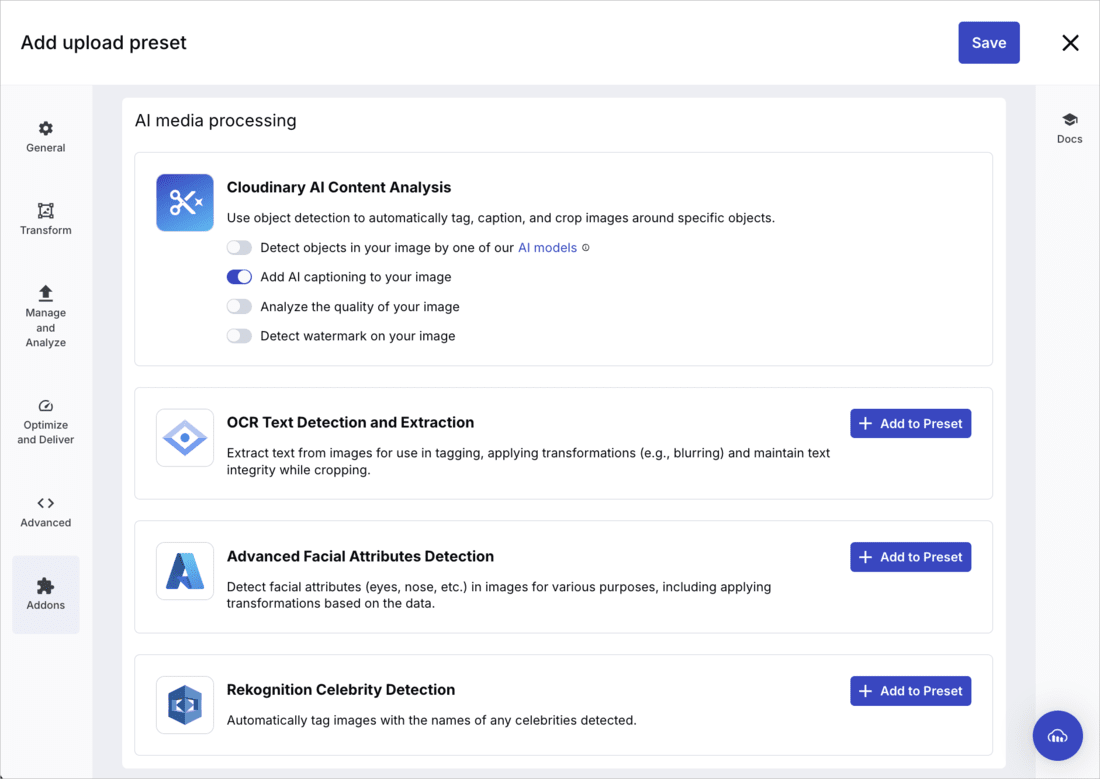Click the AI media processing heading
This screenshot has height=779, width=1100.
pos(216,121)
